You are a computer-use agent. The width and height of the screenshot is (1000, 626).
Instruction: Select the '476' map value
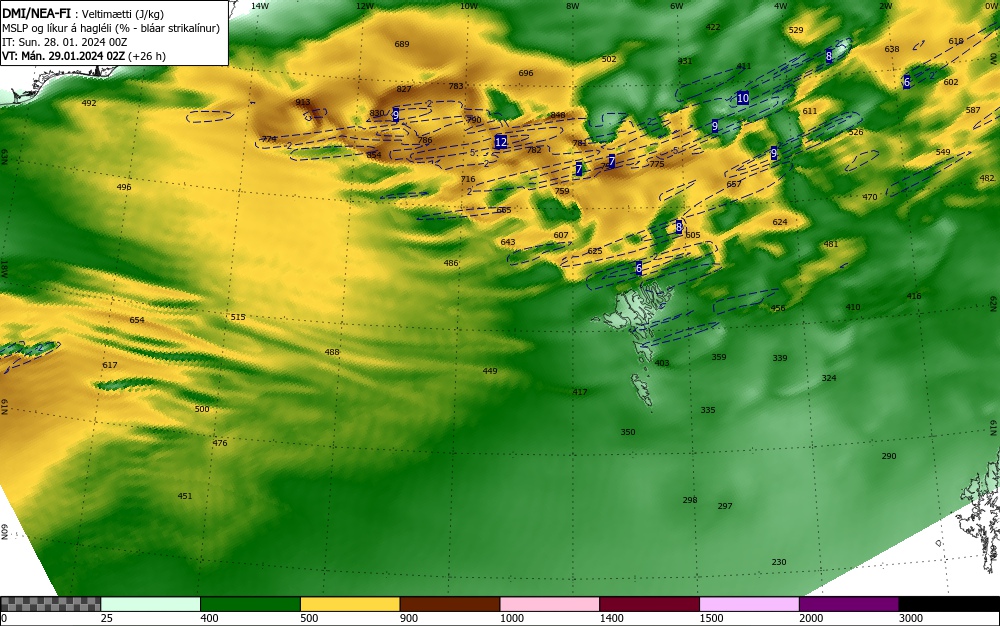click(220, 443)
